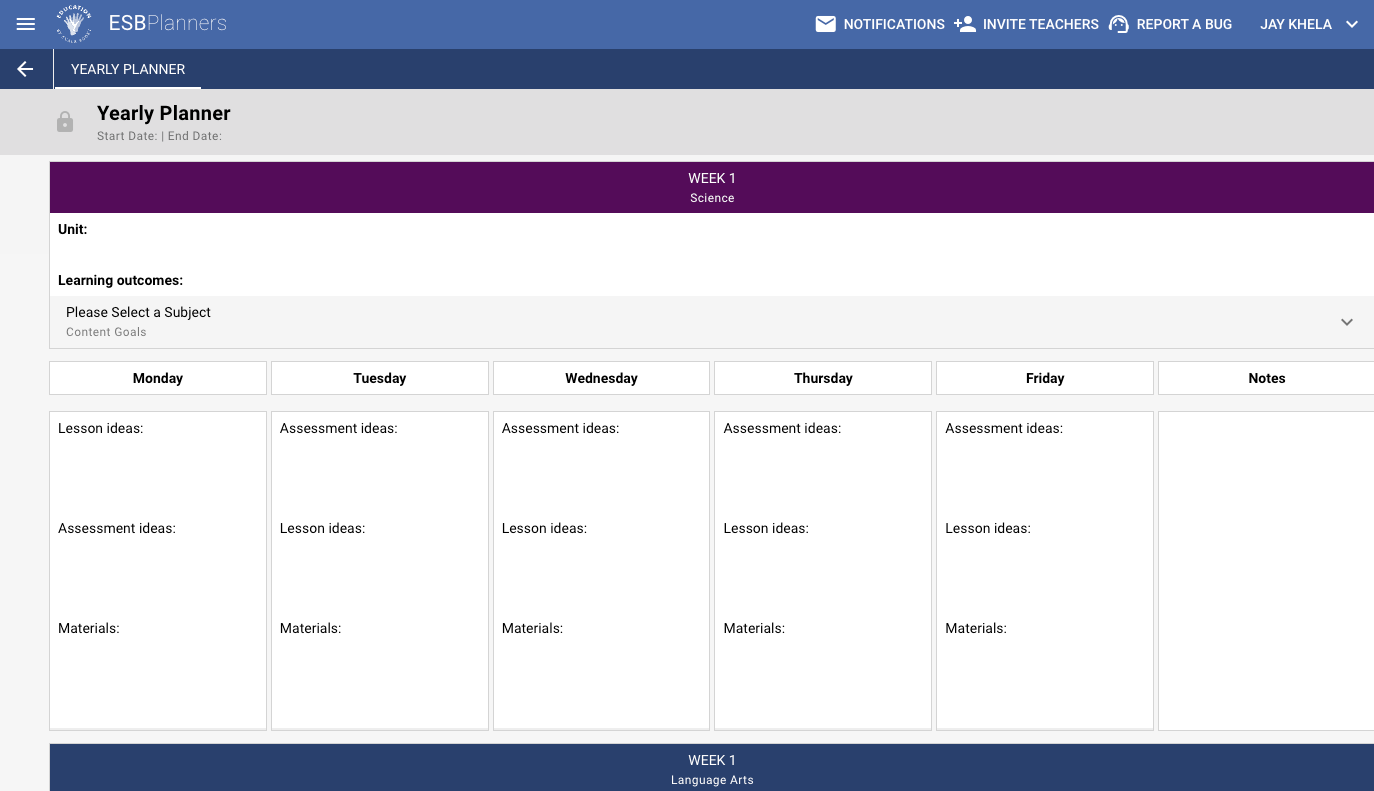This screenshot has height=791, width=1374.
Task: Open the Notifications mail icon
Action: 825,23
